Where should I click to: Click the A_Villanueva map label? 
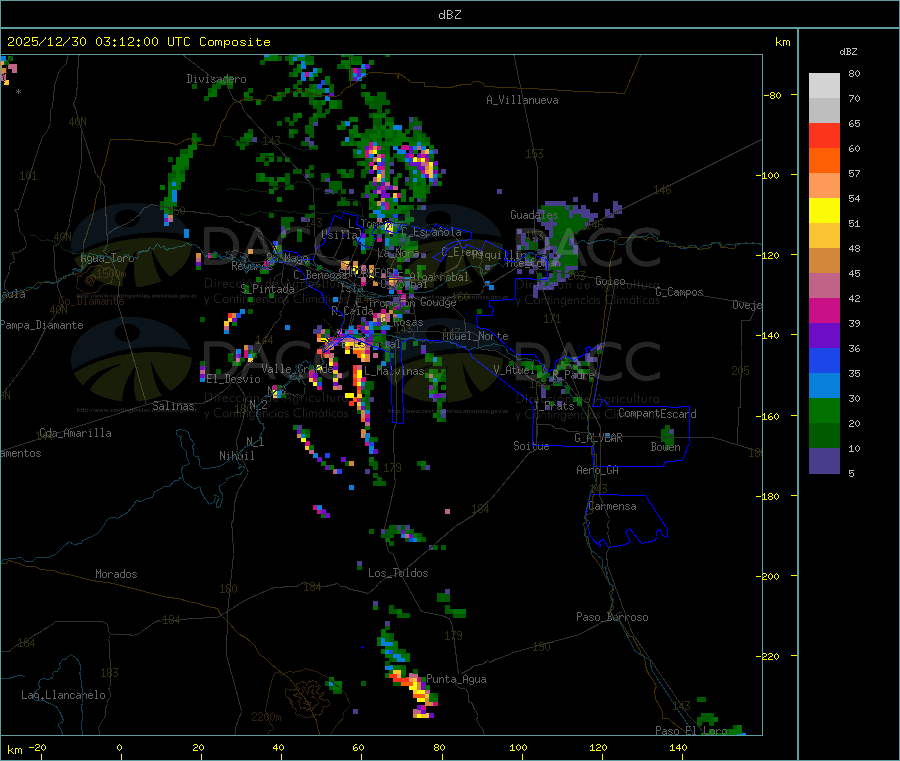coord(522,100)
